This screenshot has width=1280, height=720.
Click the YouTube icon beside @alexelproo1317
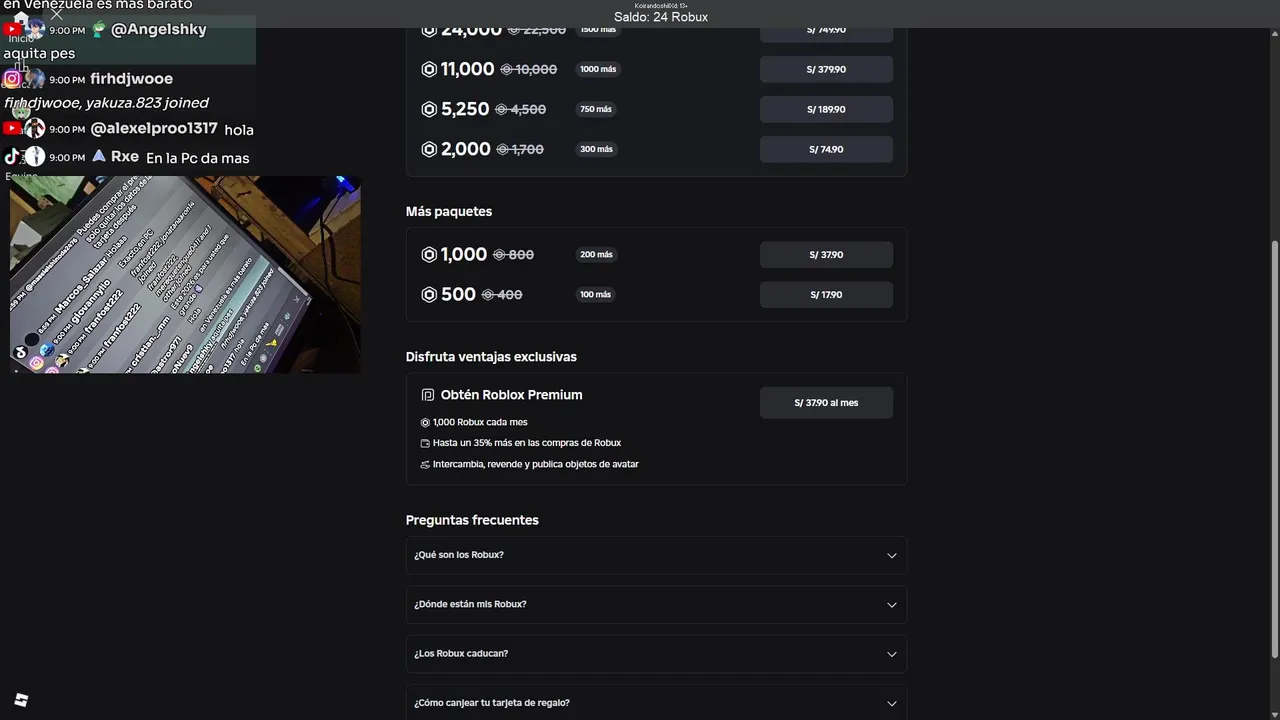pyautogui.click(x=12, y=129)
